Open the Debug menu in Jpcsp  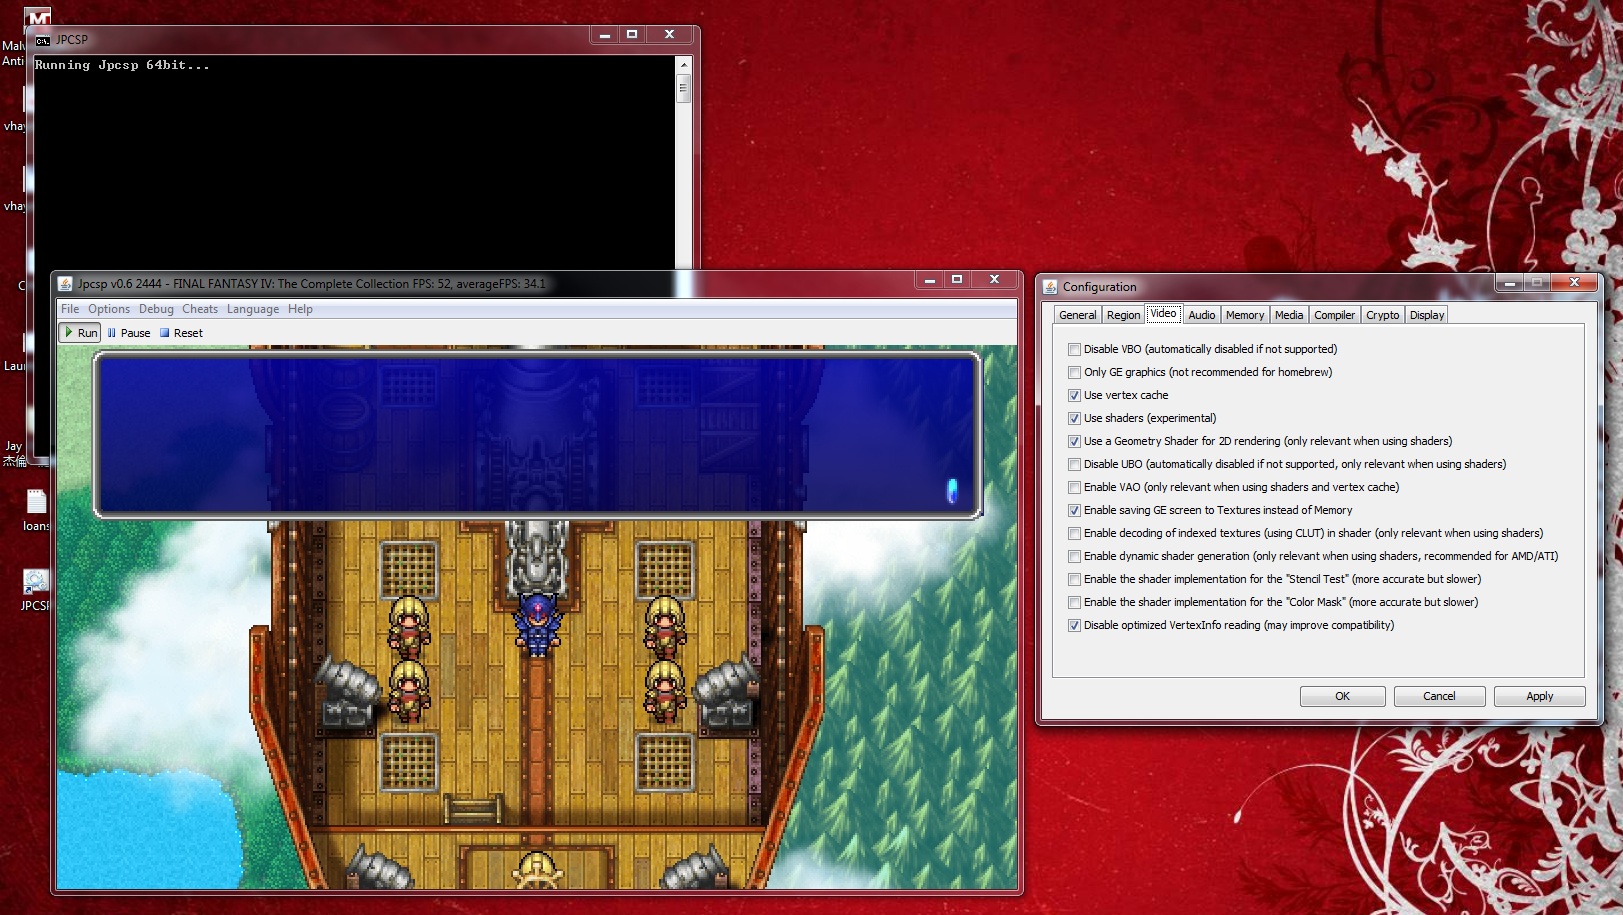click(156, 309)
